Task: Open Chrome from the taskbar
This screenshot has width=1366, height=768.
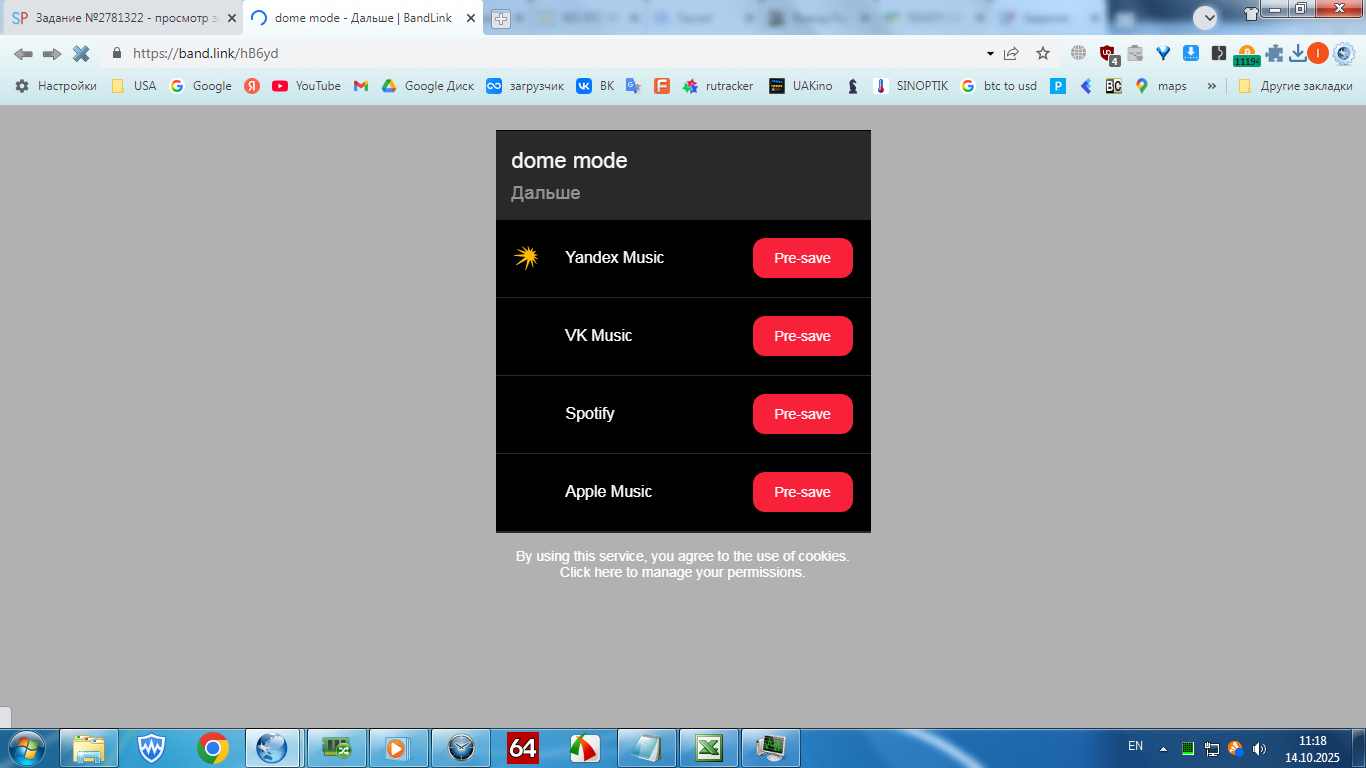Action: (212, 748)
